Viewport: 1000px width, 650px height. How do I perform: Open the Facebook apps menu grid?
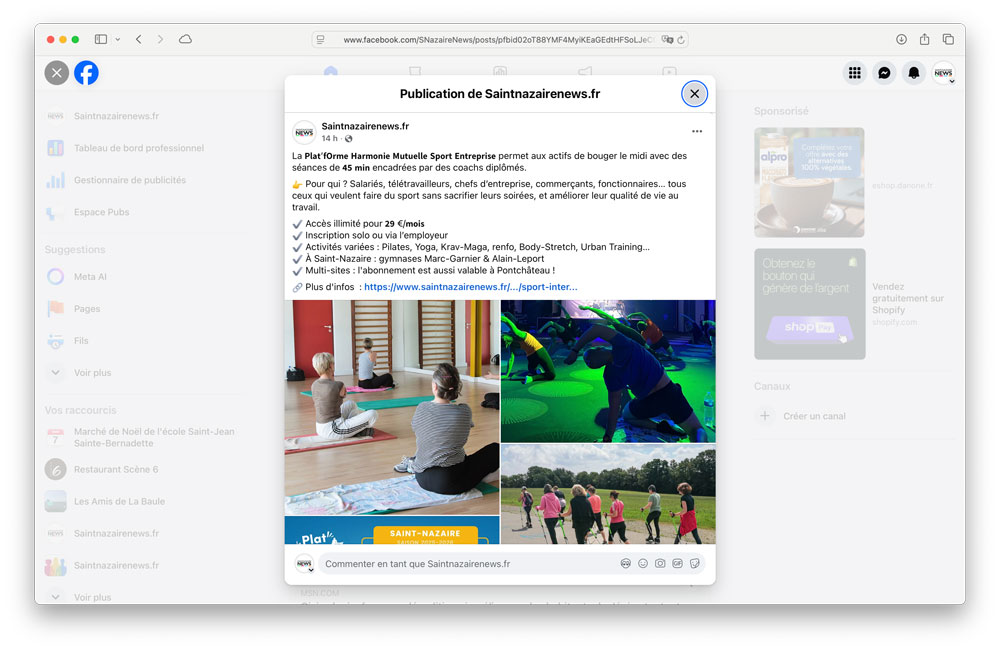click(x=855, y=72)
